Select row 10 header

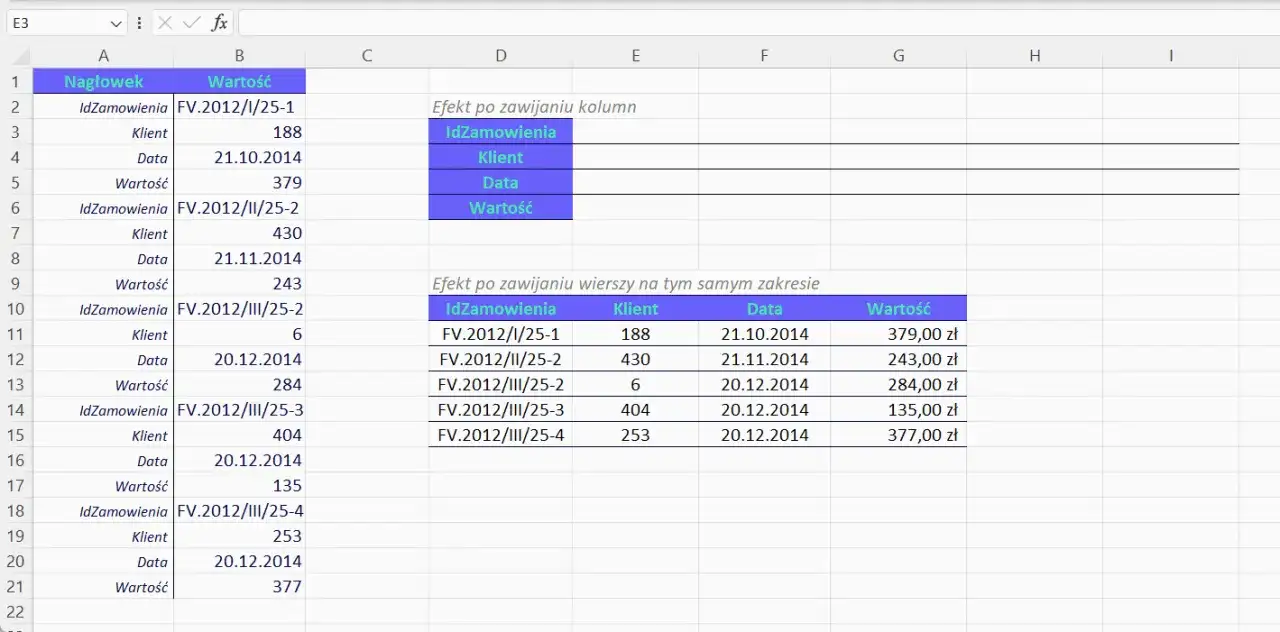16,309
